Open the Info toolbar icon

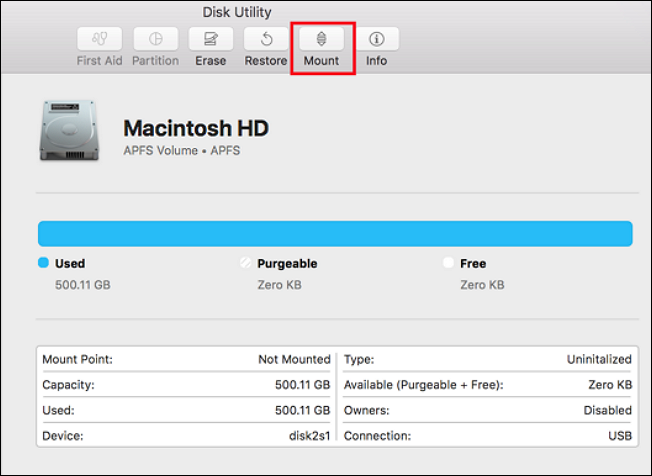point(377,39)
